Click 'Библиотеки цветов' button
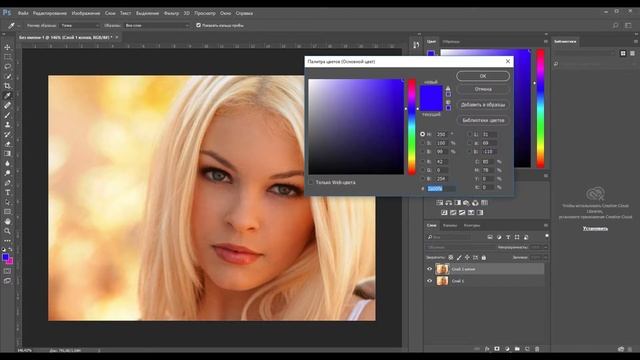Viewport: 640px width, 360px height. click(483, 120)
